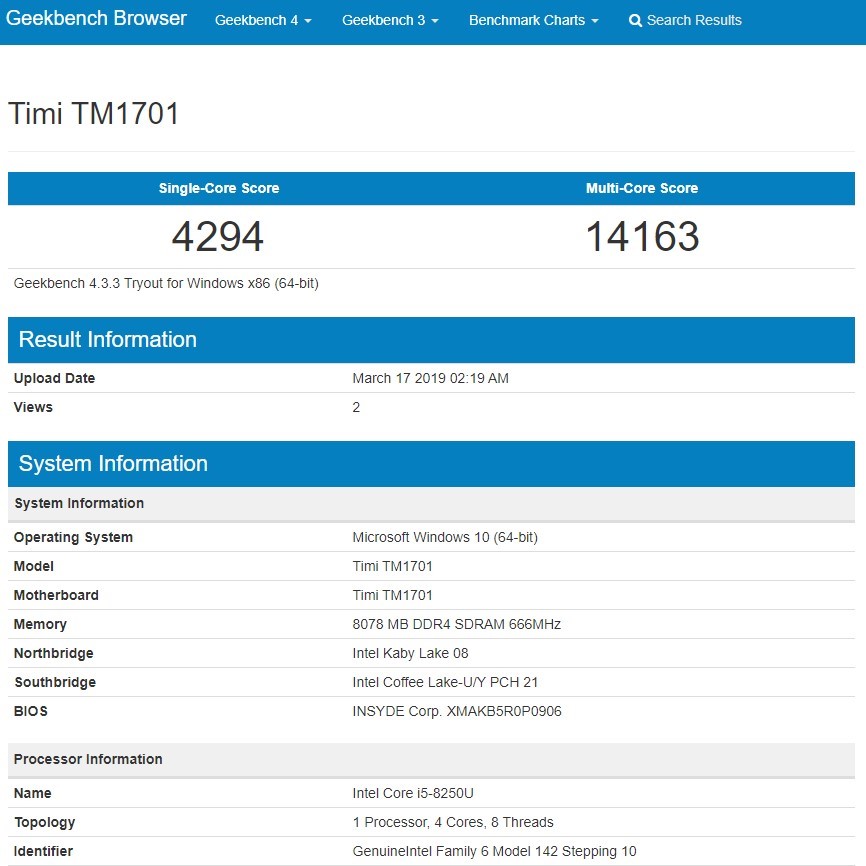Click the Processor Information subheader
Viewport: 866px width, 866px height.
click(431, 759)
